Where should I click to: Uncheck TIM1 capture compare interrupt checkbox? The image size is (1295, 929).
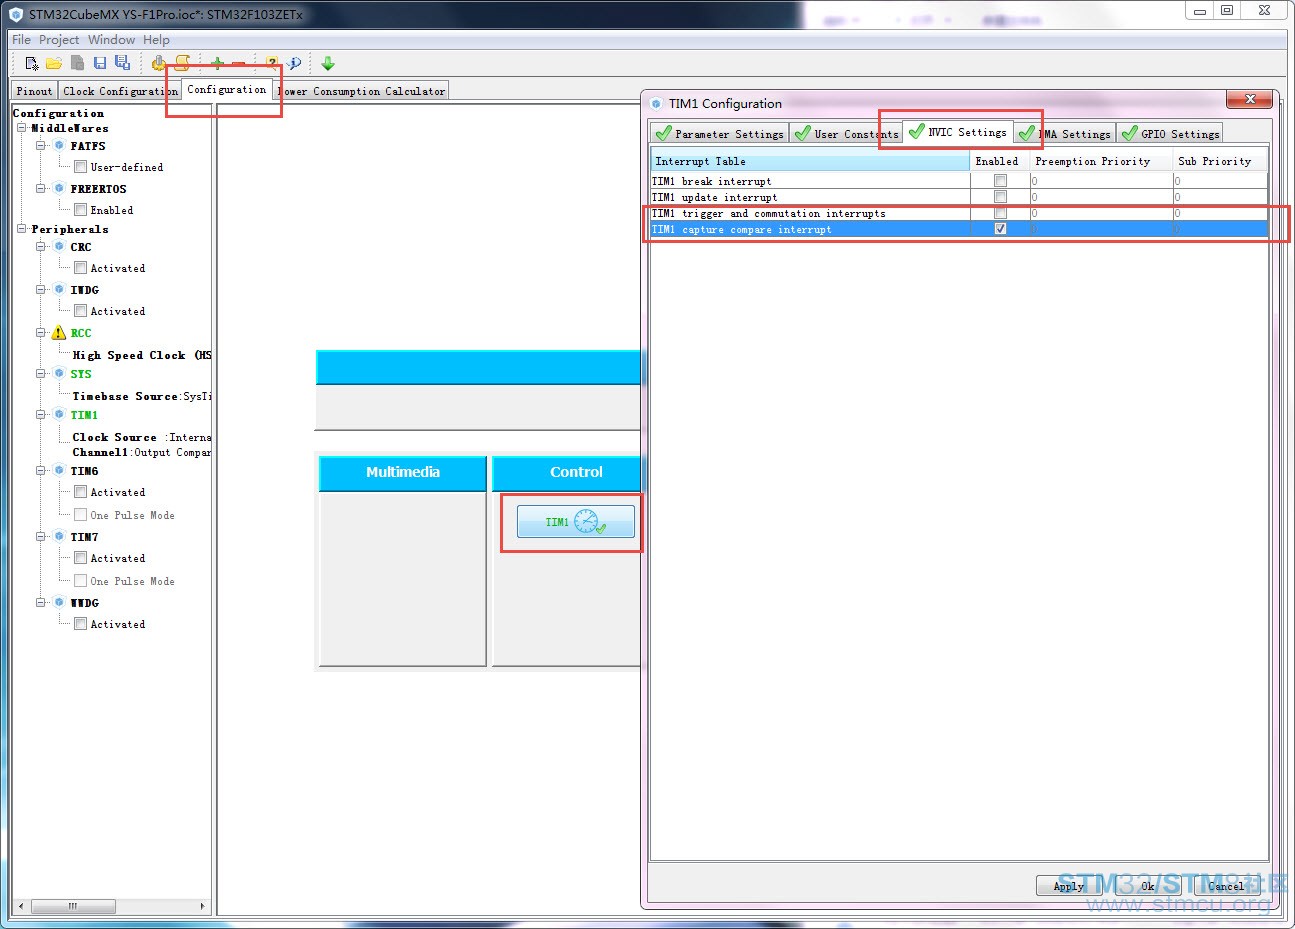1000,229
